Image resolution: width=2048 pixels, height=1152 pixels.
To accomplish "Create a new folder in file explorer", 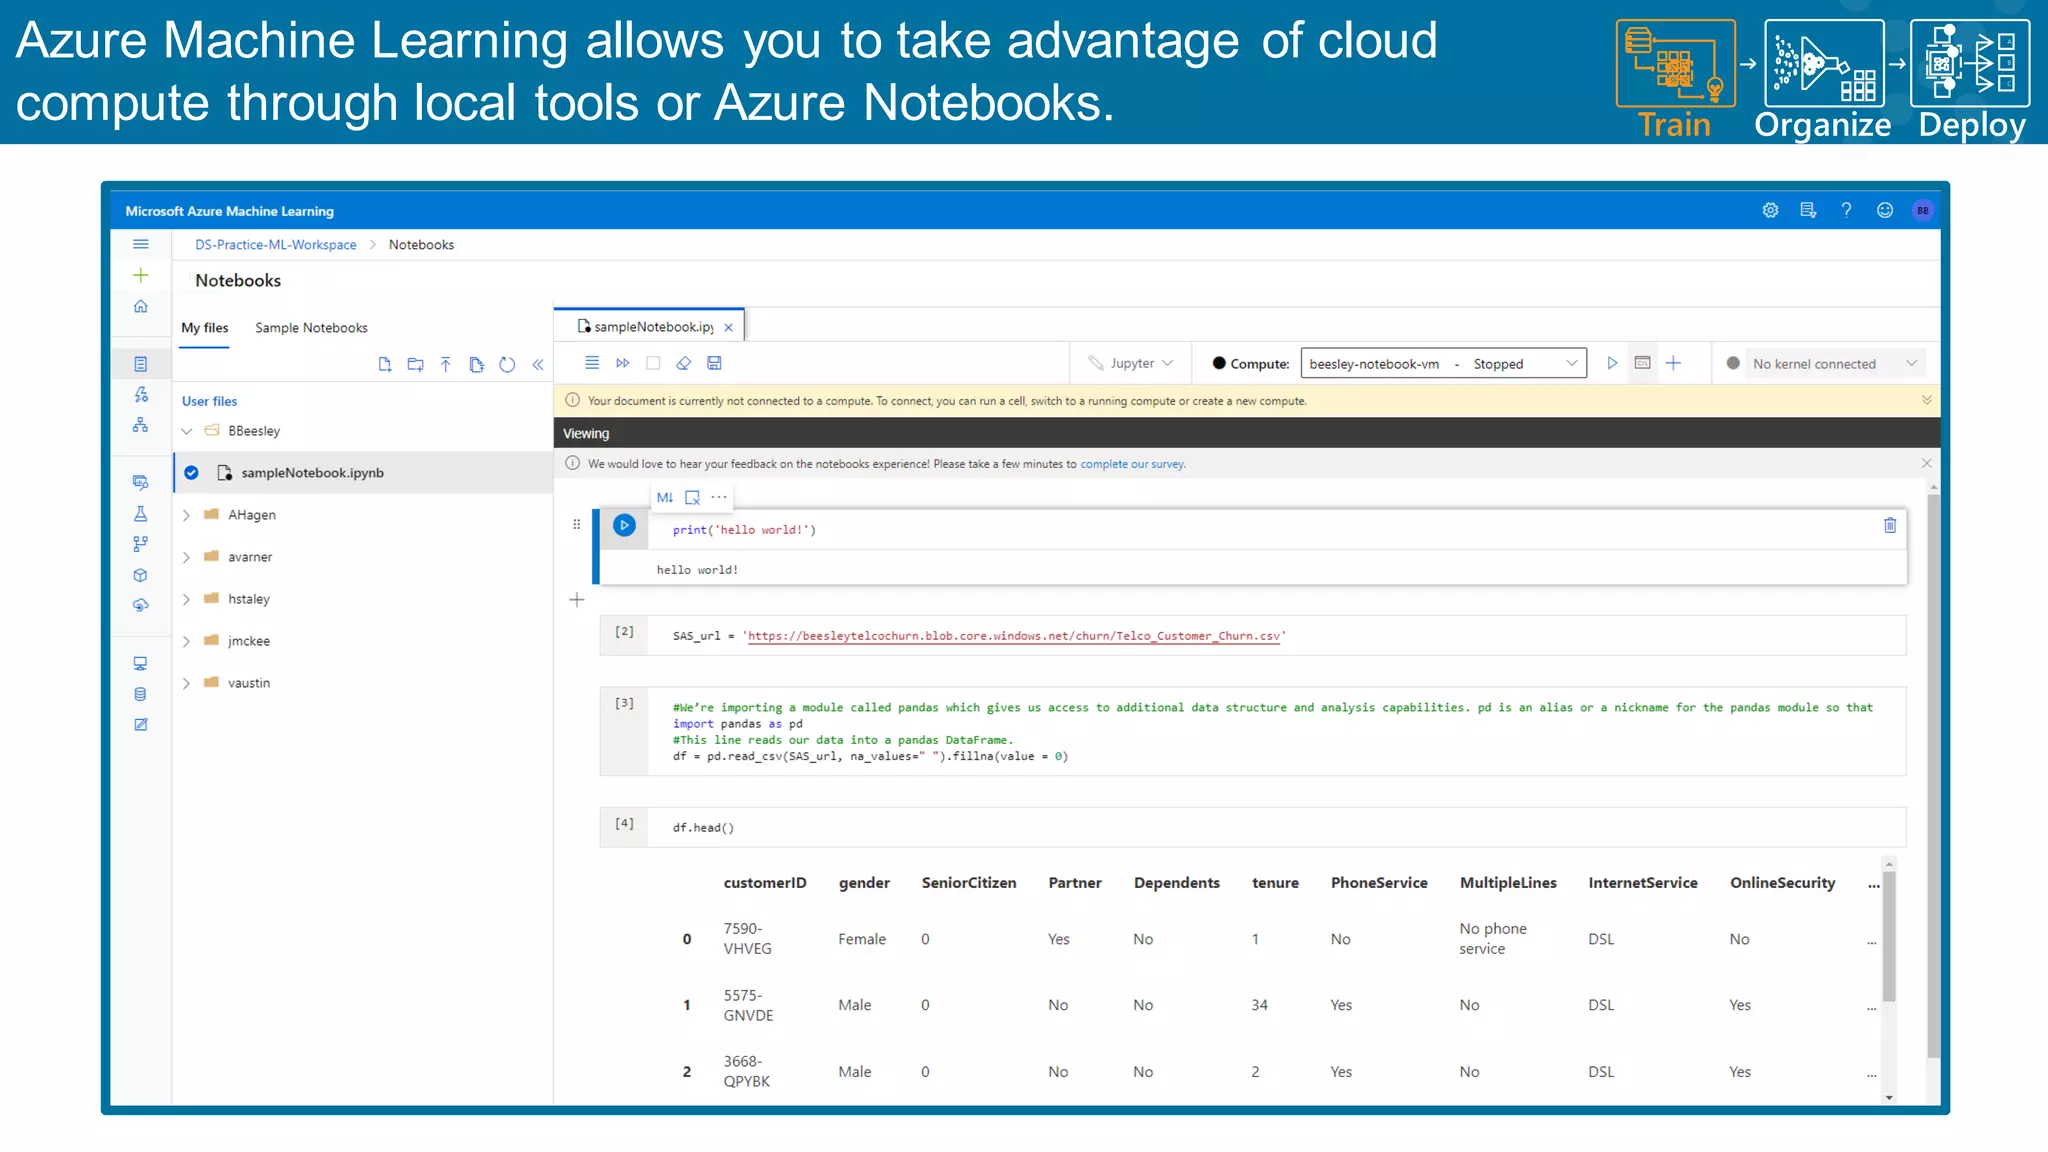I will click(416, 365).
